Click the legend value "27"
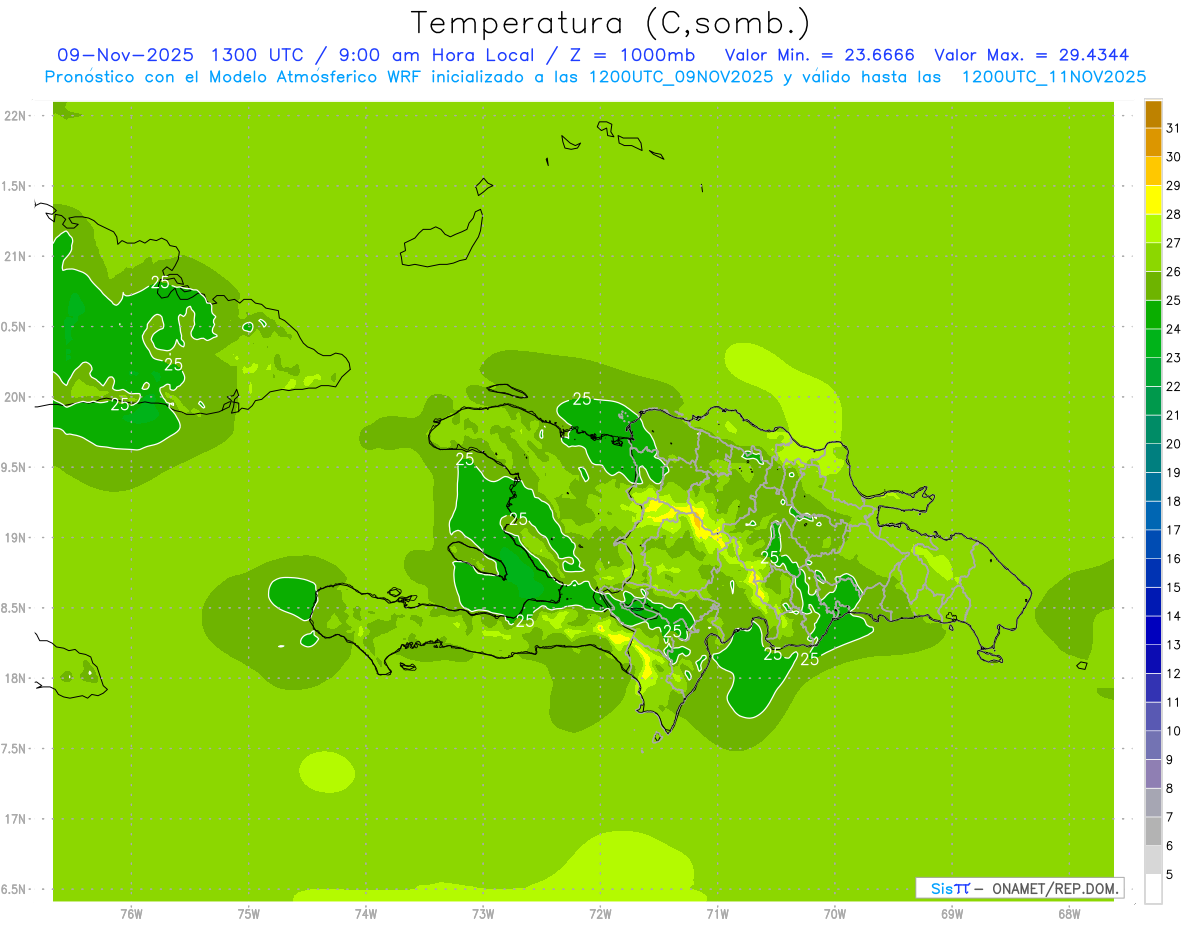The height and width of the screenshot is (927, 1200). (x=1174, y=243)
